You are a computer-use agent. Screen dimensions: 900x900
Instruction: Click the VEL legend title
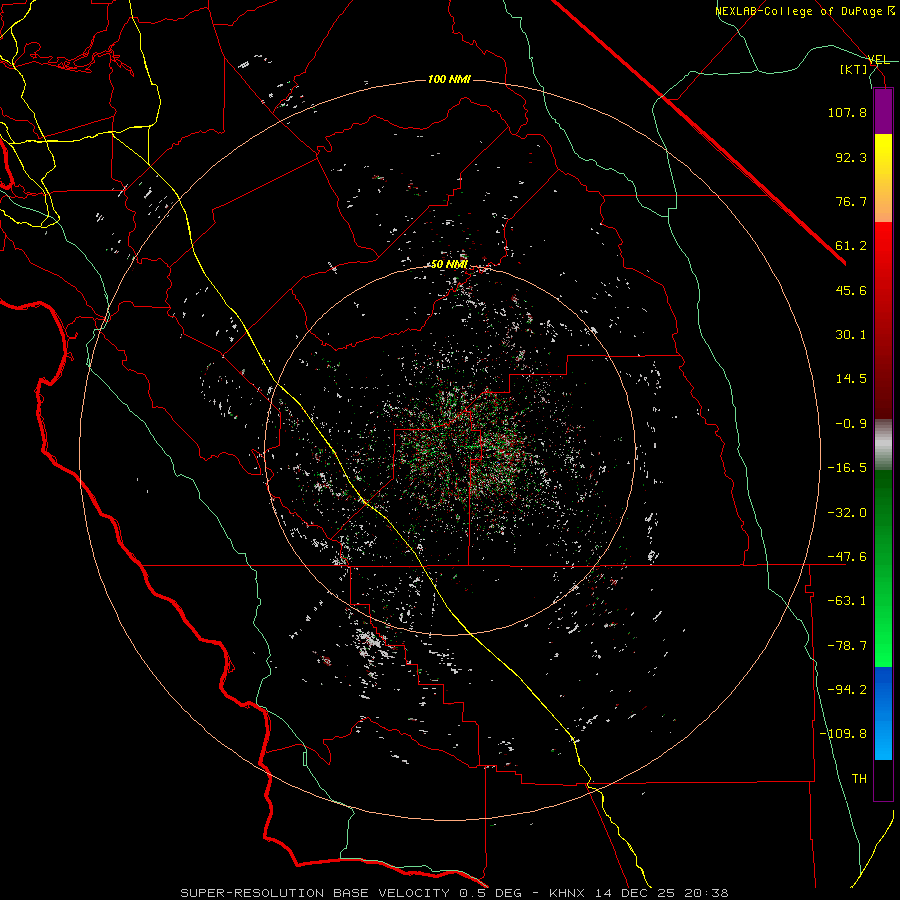pyautogui.click(x=878, y=60)
